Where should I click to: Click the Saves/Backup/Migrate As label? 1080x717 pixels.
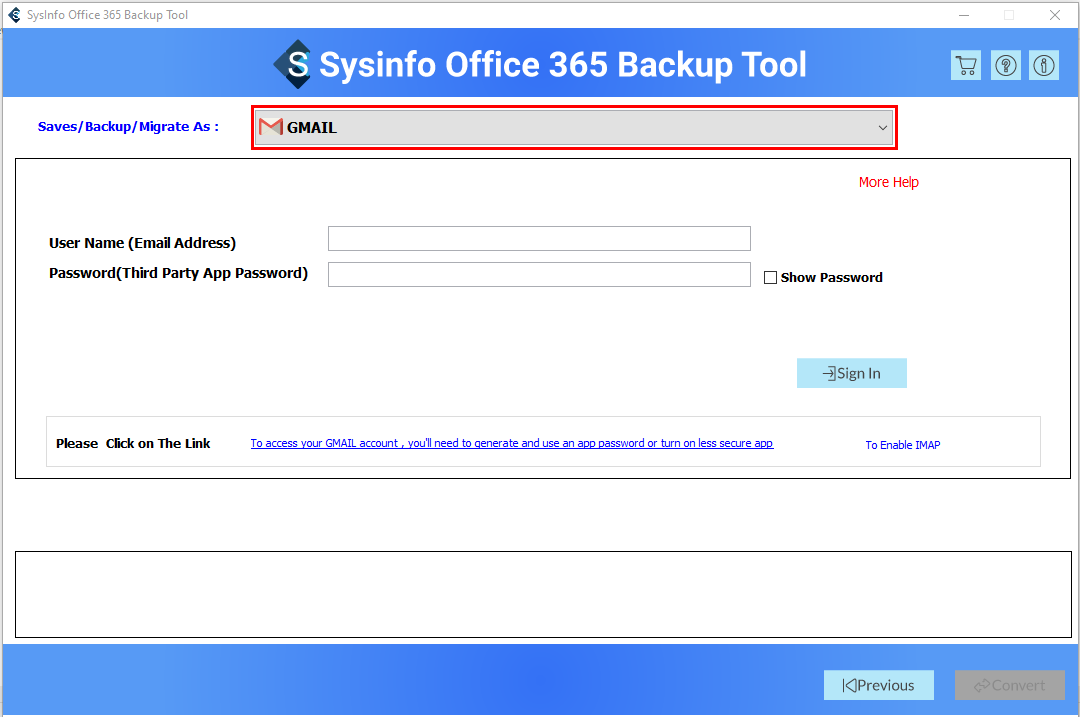coord(128,127)
